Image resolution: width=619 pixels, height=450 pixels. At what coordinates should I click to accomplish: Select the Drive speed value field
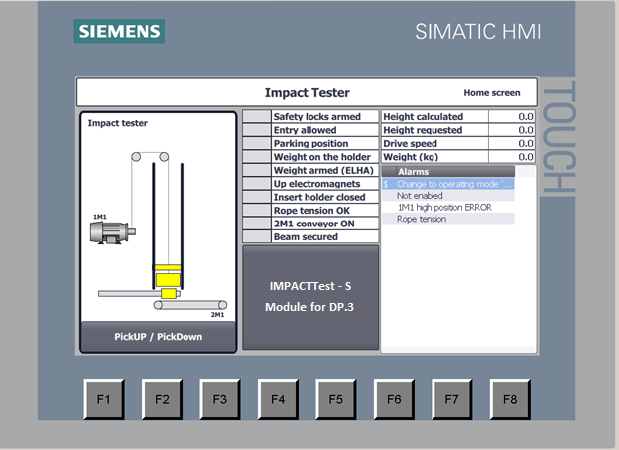tap(512, 143)
